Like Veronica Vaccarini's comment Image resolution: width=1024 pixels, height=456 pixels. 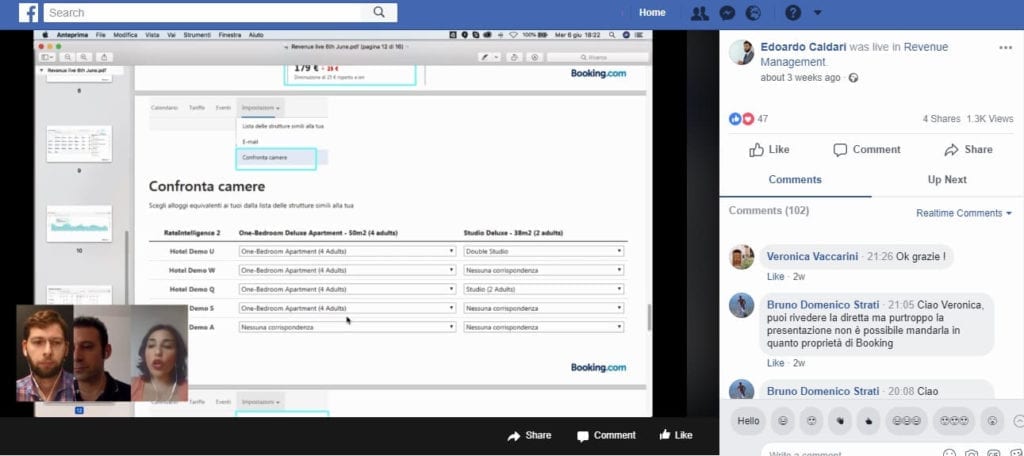(775, 276)
